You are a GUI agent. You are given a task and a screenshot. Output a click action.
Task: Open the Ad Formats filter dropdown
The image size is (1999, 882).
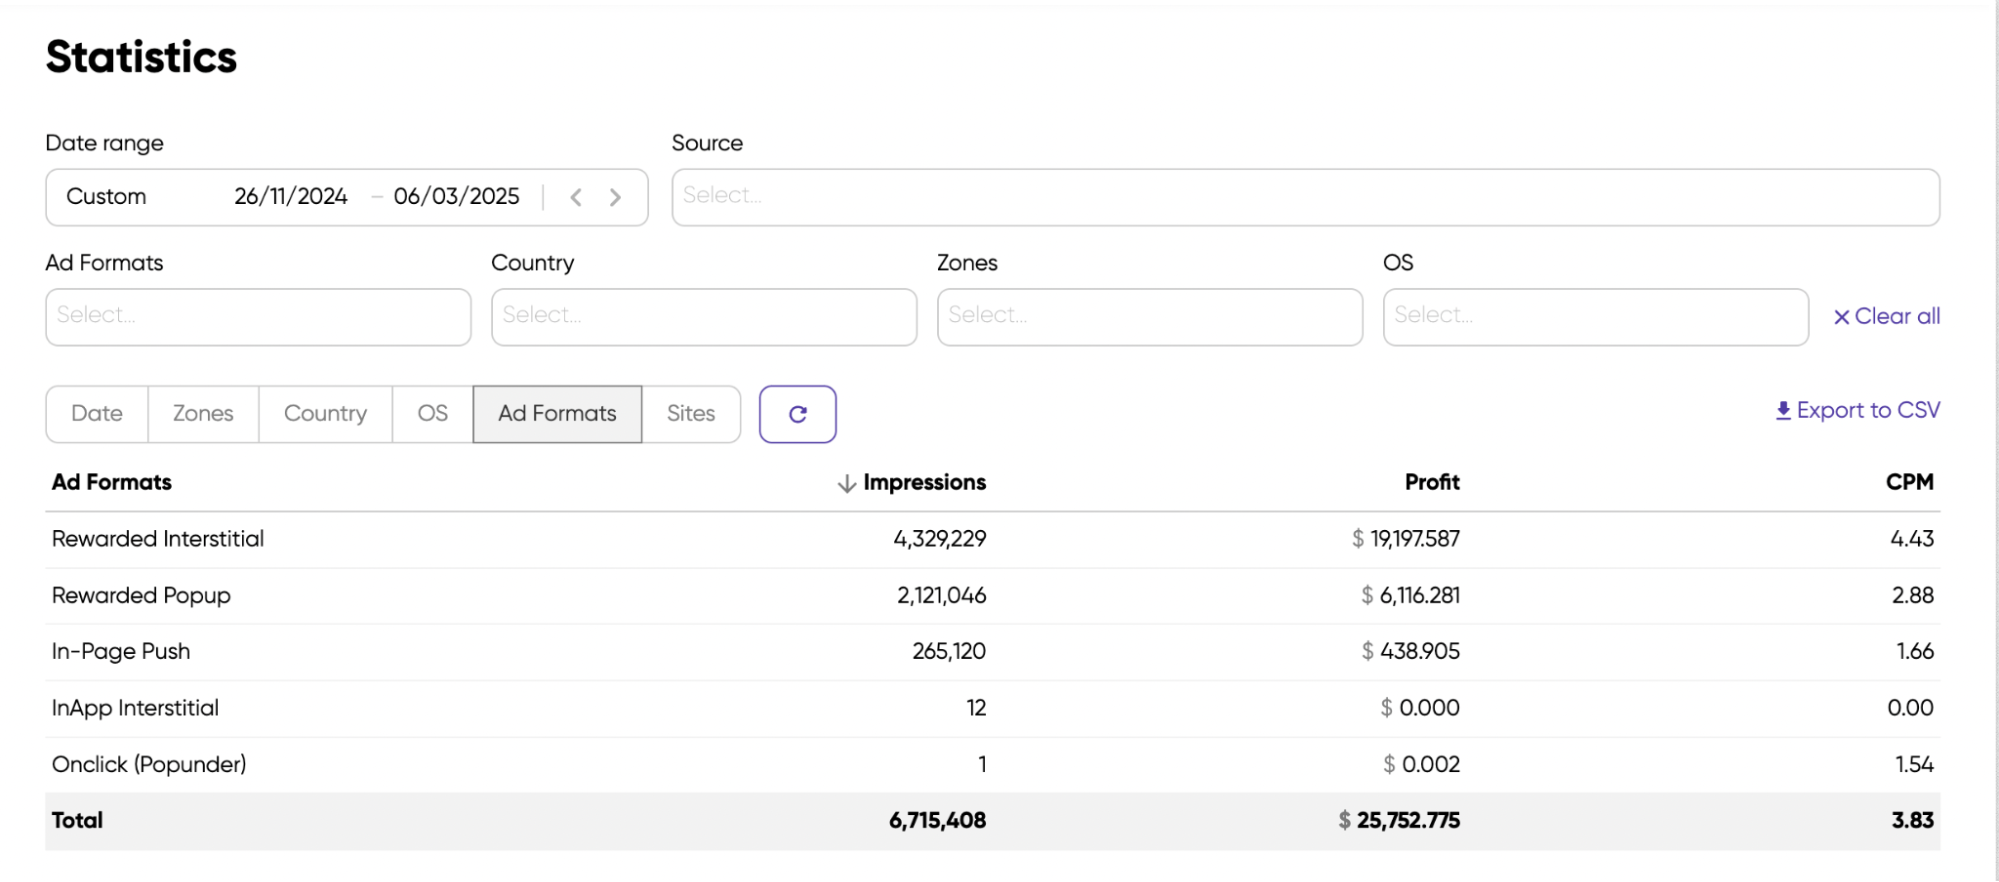click(x=258, y=317)
